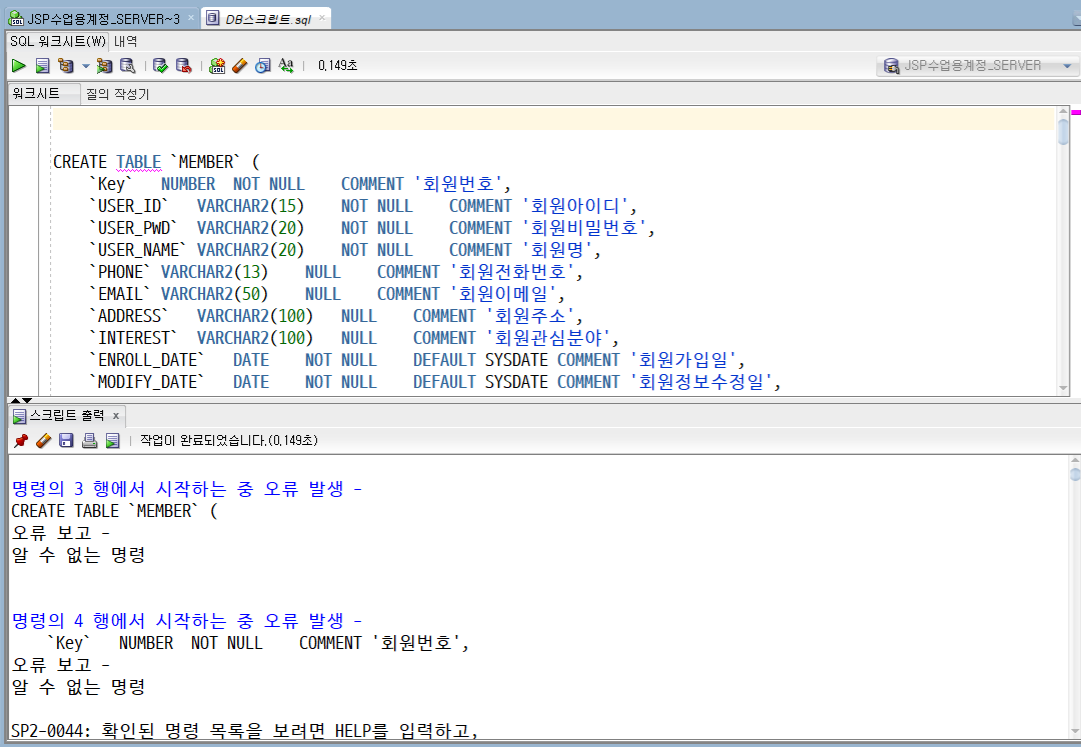
Task: Click the '명령의 3 행에서 시작하는 중 오류 발생' message
Action: click(187, 489)
